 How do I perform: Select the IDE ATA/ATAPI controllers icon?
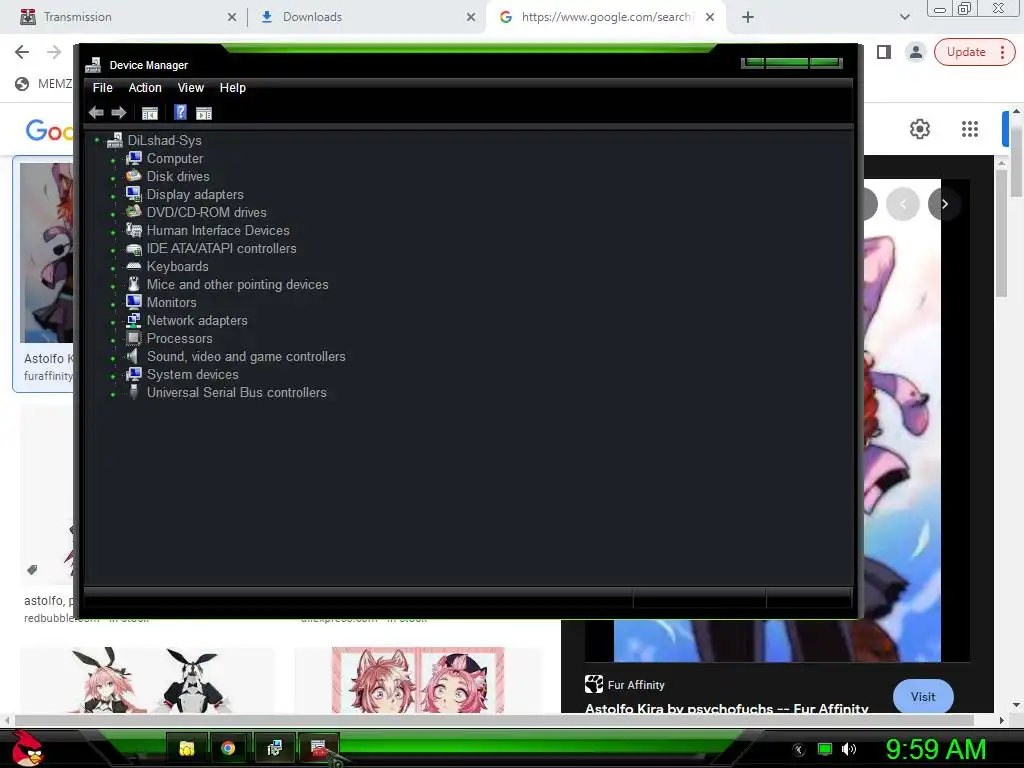(134, 248)
